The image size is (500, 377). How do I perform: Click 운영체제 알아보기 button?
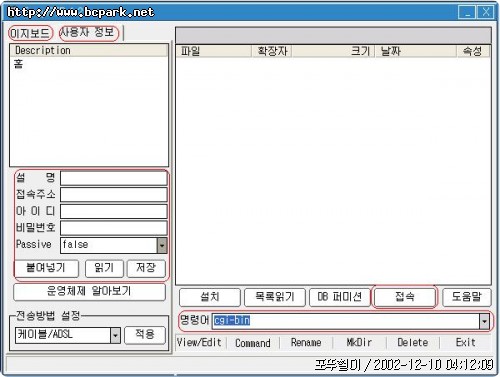(89, 292)
